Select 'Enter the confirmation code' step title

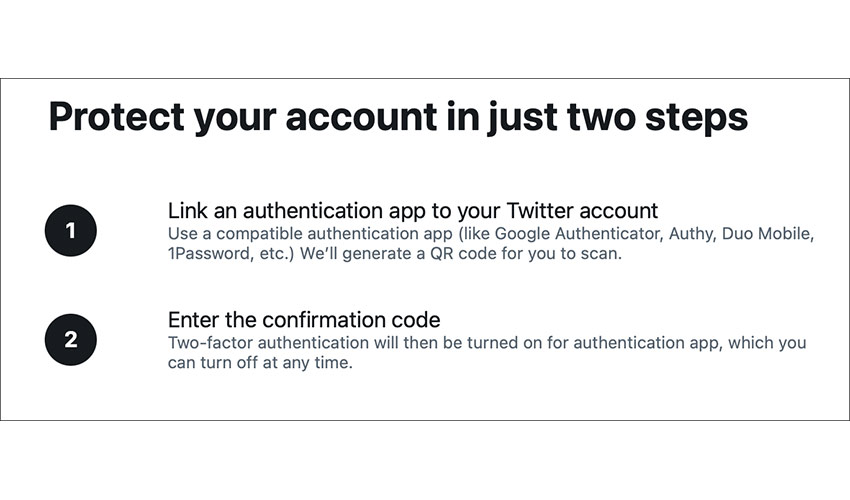point(304,319)
